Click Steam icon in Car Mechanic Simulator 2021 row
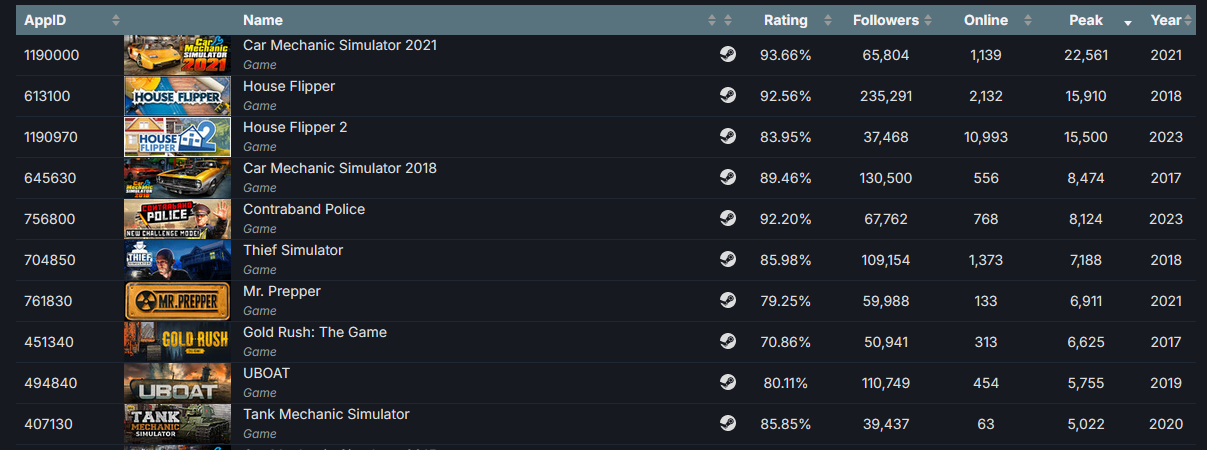The height and width of the screenshot is (450, 1207). coord(728,55)
